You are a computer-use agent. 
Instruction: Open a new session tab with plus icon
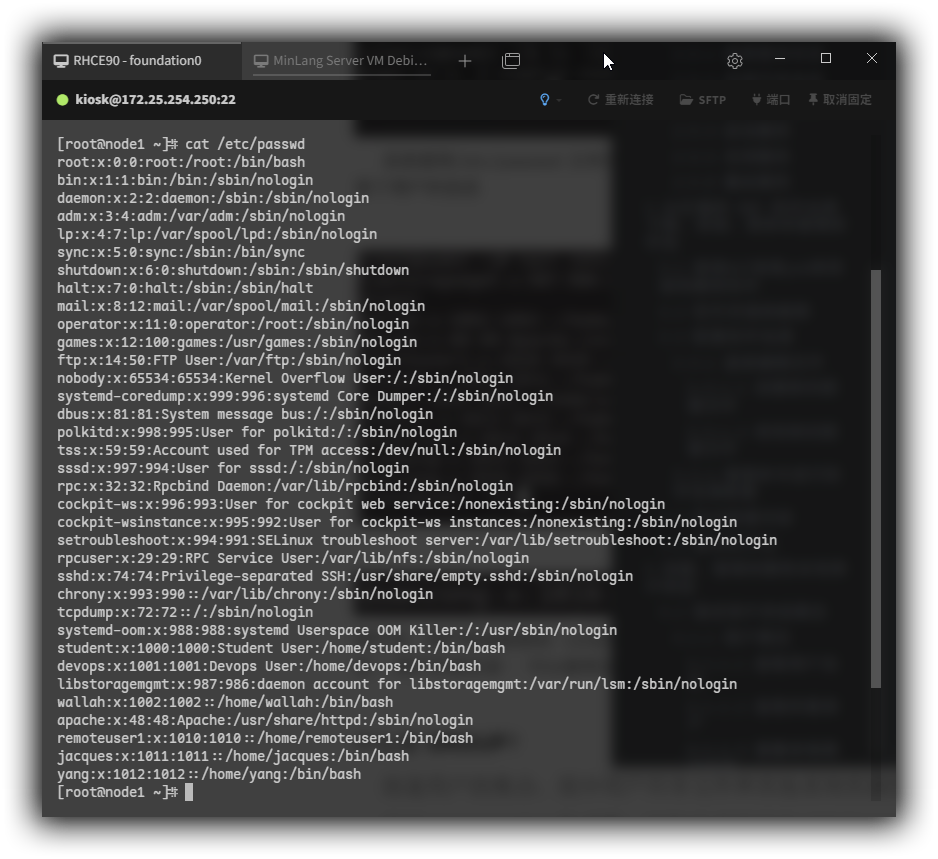(465, 61)
